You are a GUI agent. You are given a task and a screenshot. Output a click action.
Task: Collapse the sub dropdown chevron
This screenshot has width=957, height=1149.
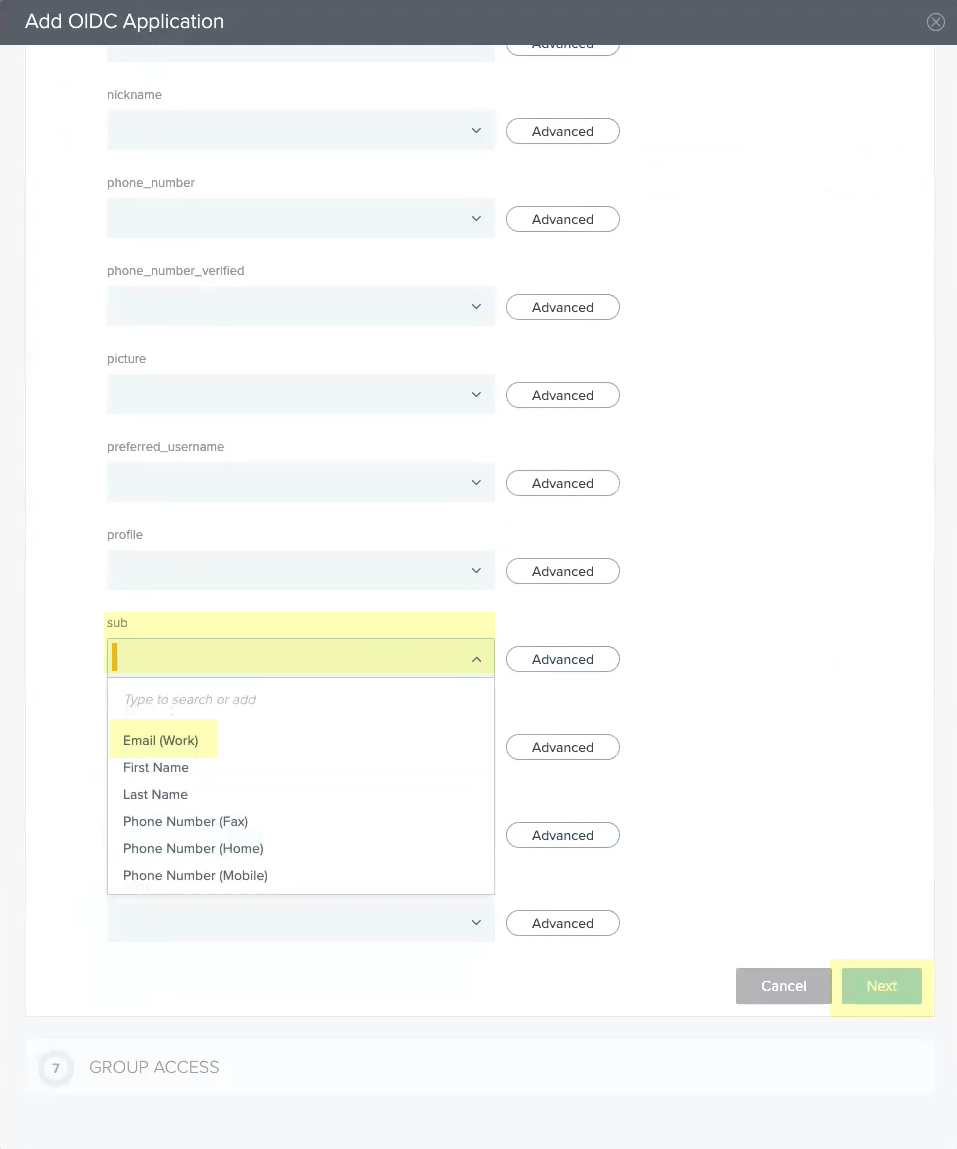click(x=476, y=659)
